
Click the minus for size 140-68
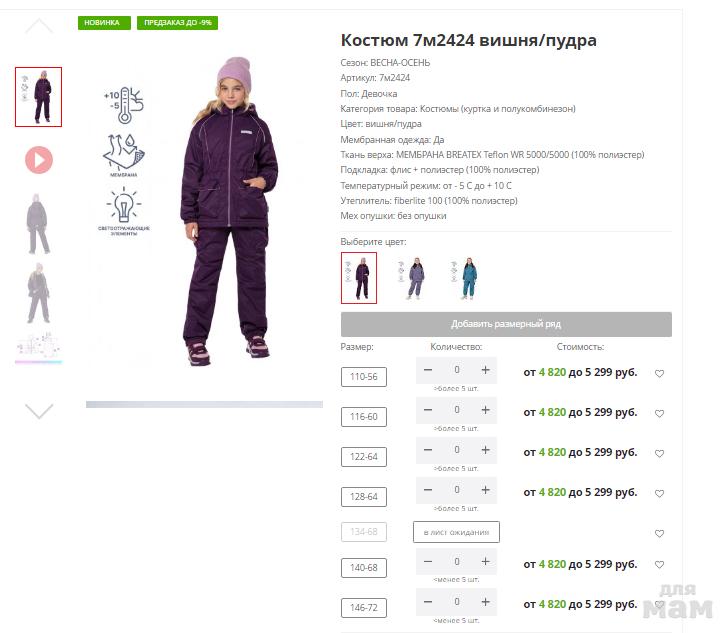tap(428, 561)
